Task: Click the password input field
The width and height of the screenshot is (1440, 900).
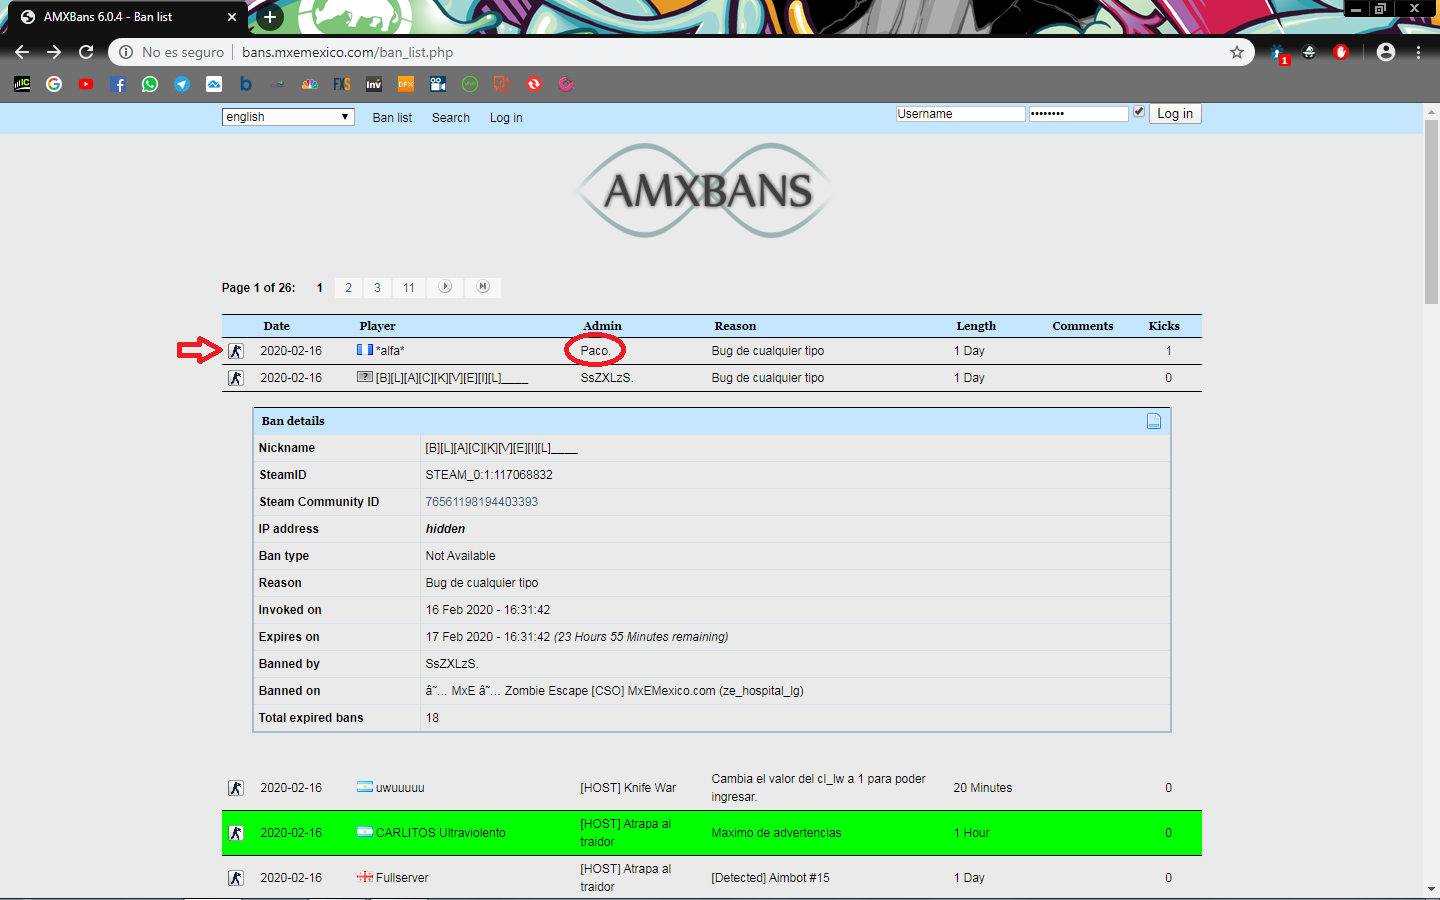Action: point(1079,114)
